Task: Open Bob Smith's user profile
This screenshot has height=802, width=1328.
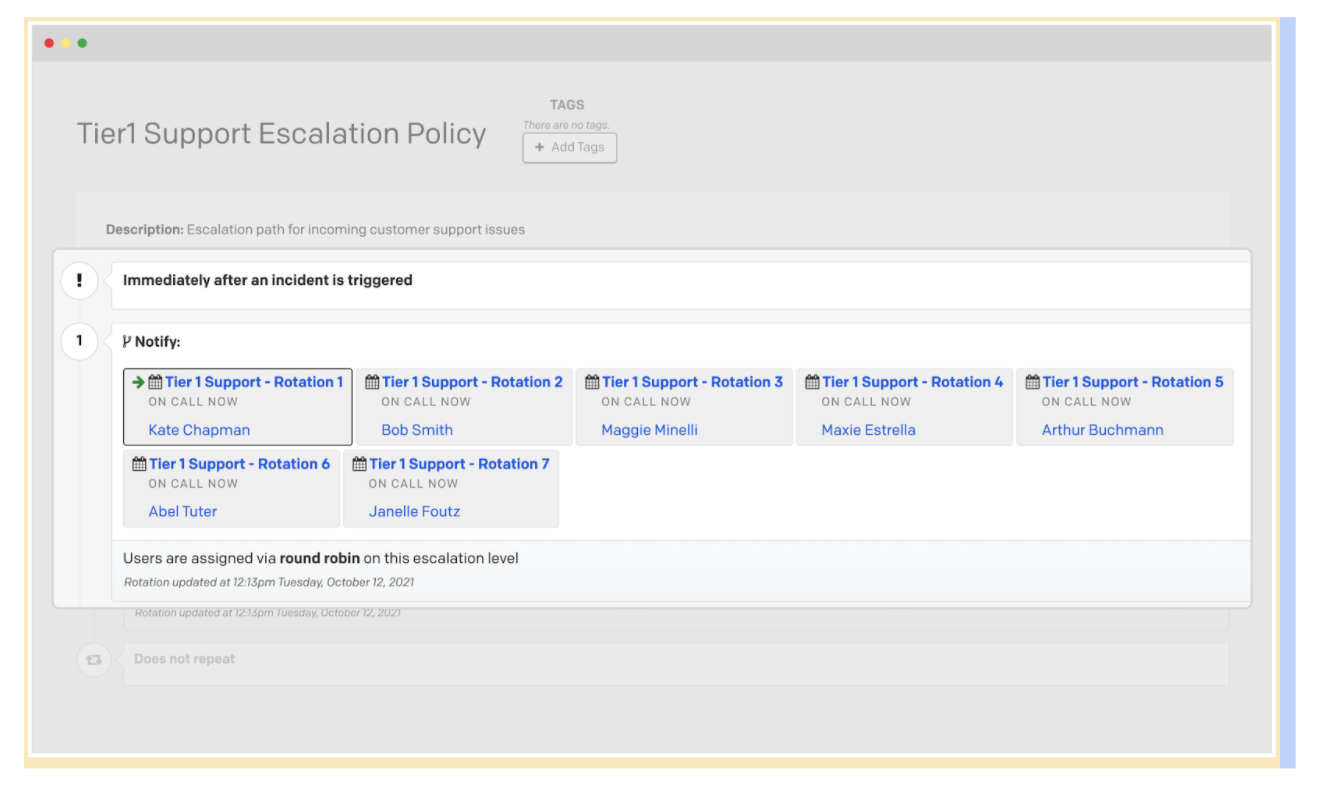Action: pyautogui.click(x=417, y=430)
